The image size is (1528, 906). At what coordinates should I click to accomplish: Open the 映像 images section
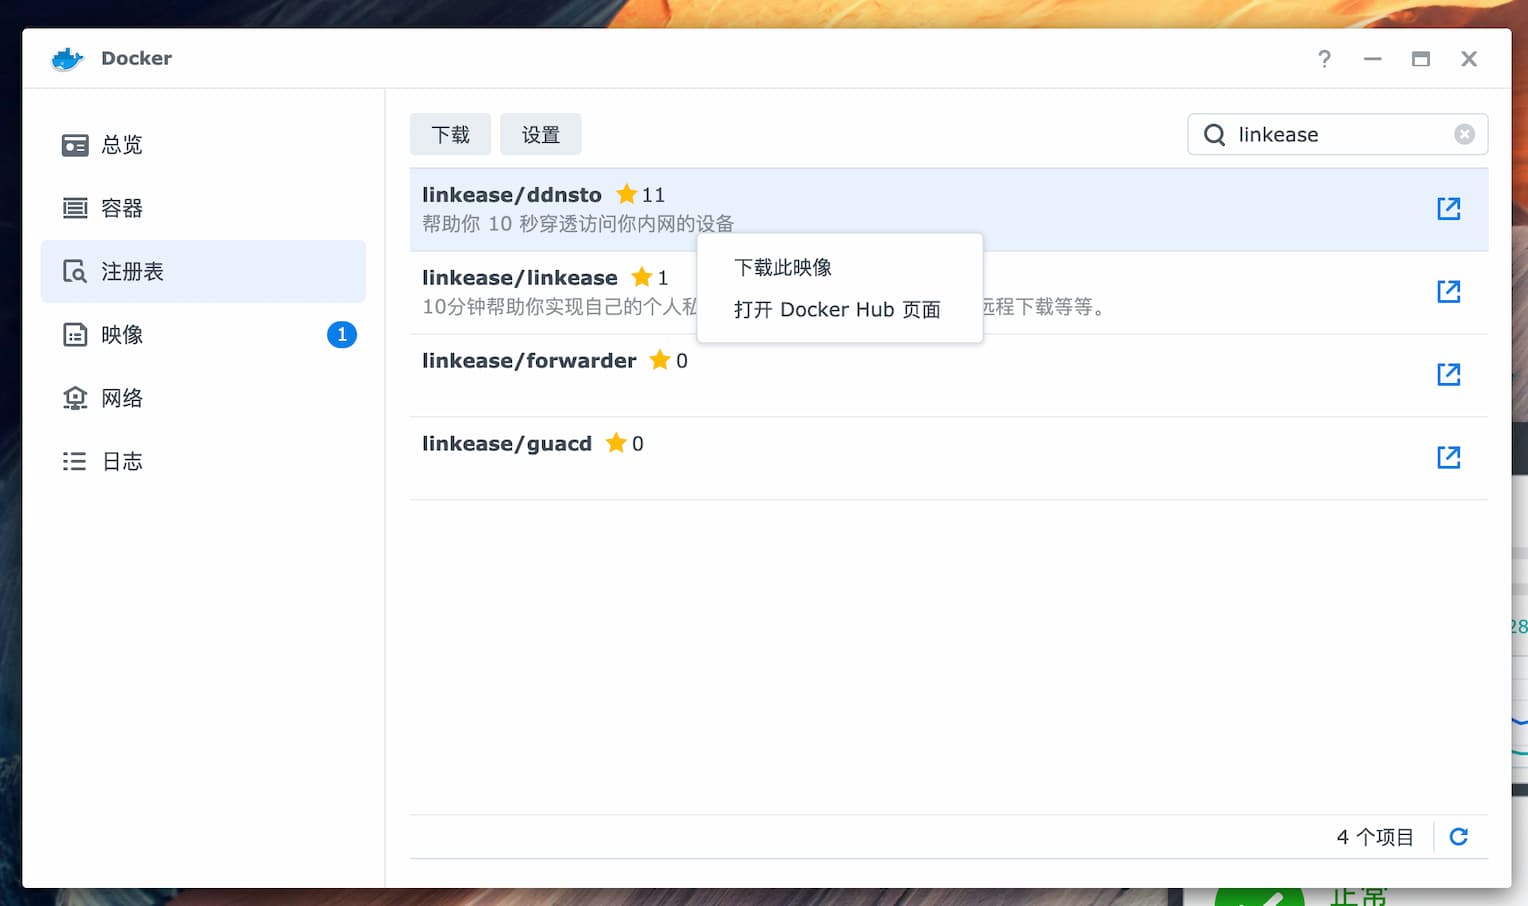point(203,334)
